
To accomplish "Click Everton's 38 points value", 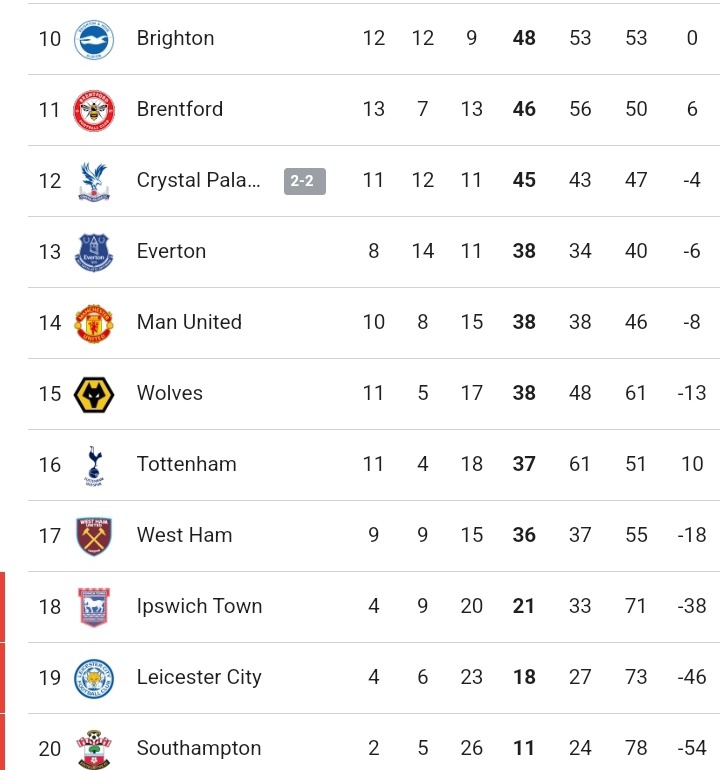I will (524, 251).
